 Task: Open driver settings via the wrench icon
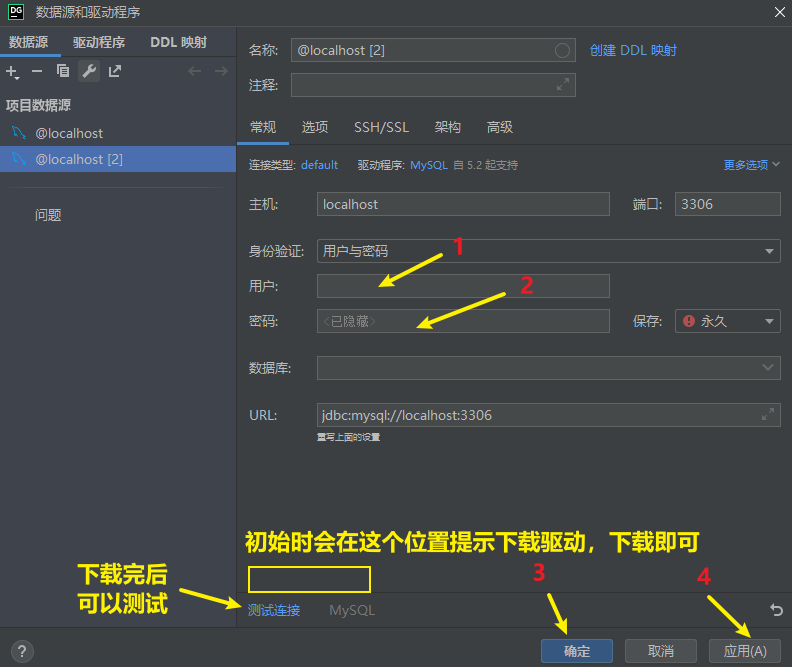click(89, 71)
